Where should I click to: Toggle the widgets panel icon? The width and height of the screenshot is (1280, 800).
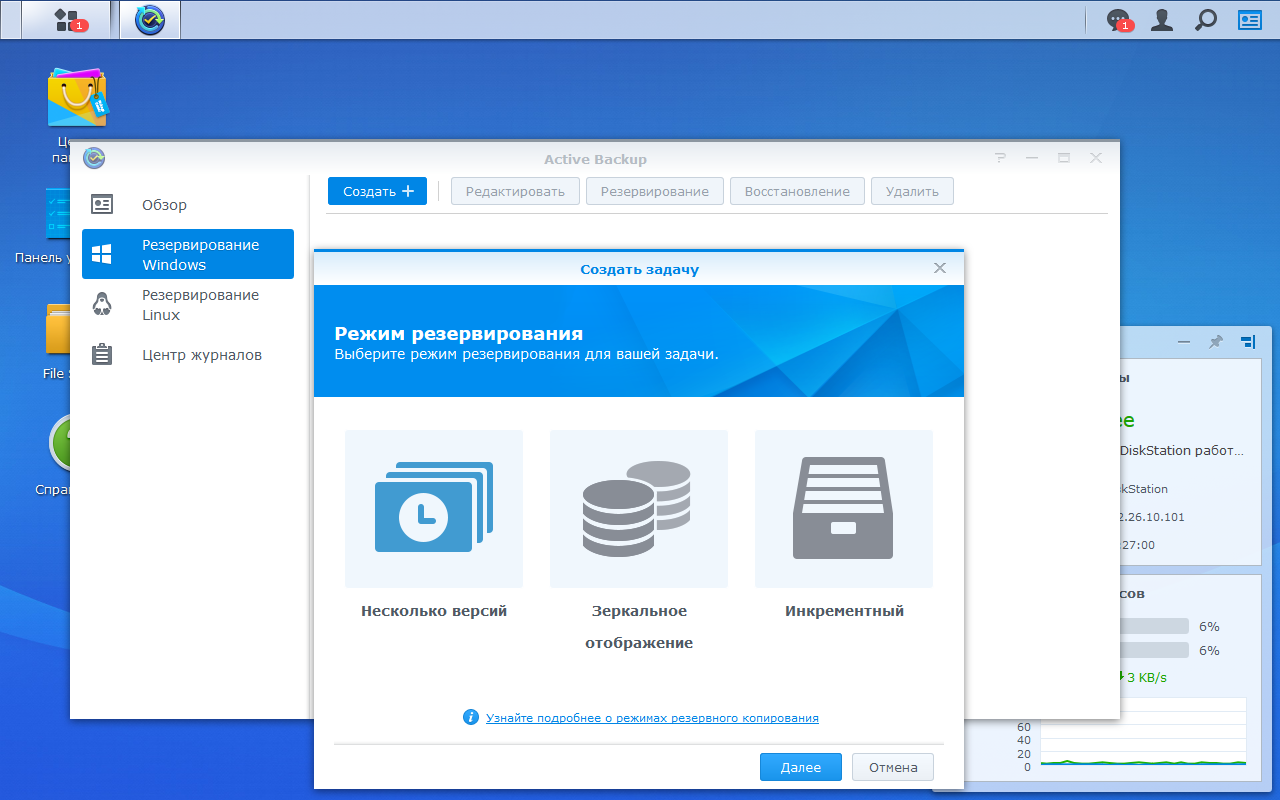[1250, 20]
